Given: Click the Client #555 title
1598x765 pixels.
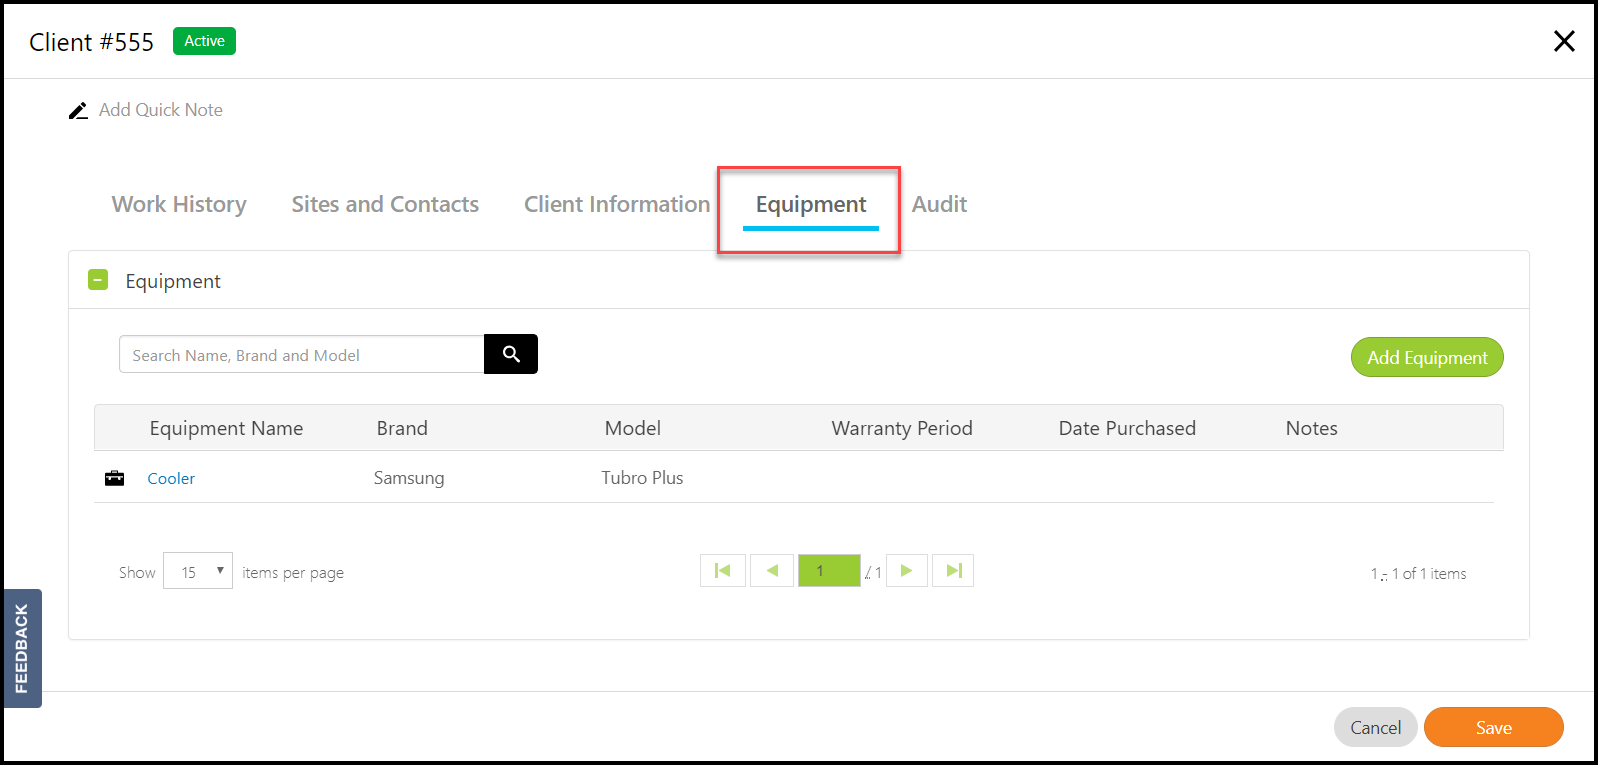Looking at the screenshot, I should click(91, 42).
